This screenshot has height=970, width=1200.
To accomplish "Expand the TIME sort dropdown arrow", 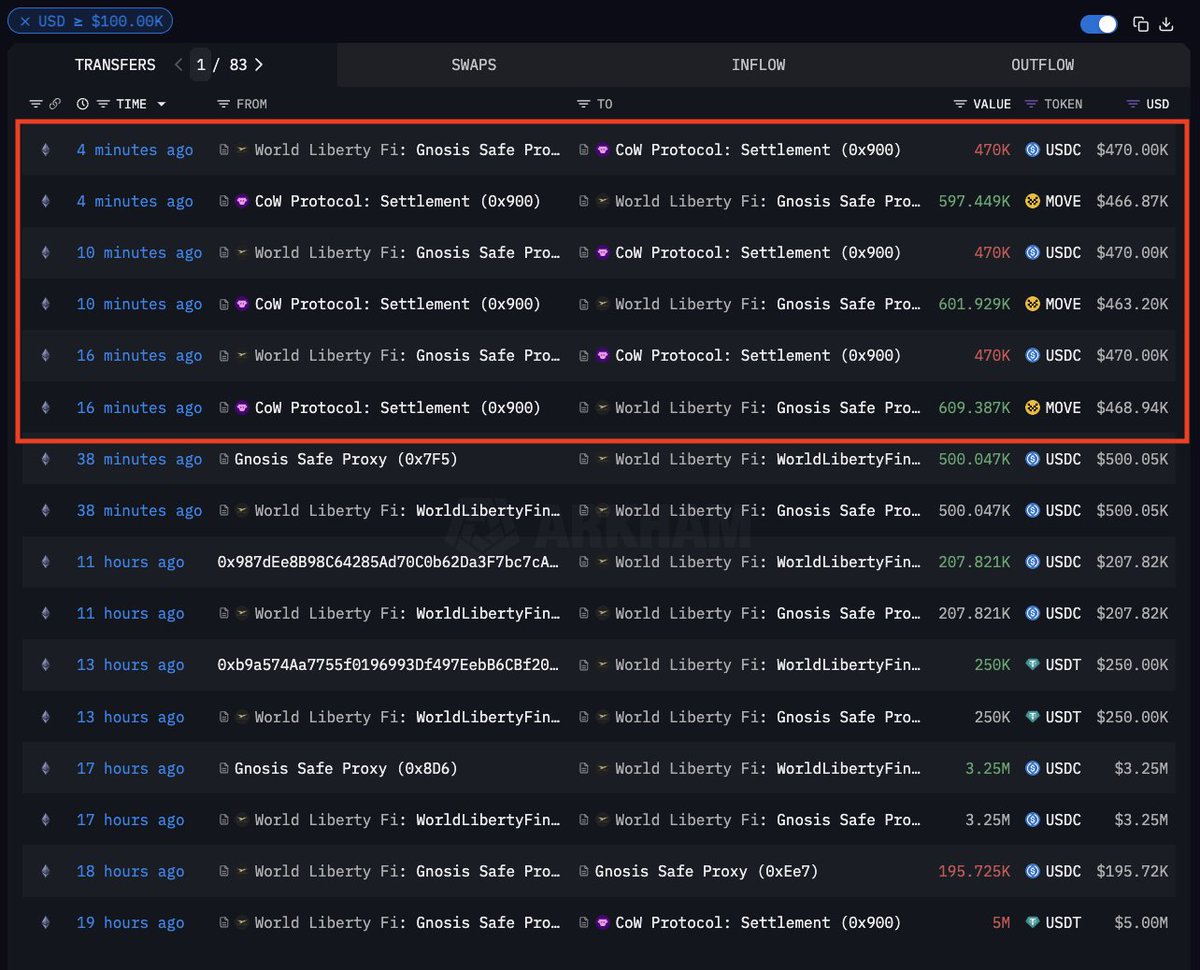I will (x=161, y=104).
